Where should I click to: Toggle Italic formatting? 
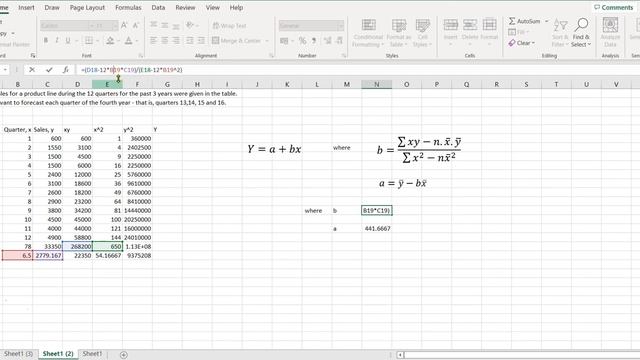point(57,40)
